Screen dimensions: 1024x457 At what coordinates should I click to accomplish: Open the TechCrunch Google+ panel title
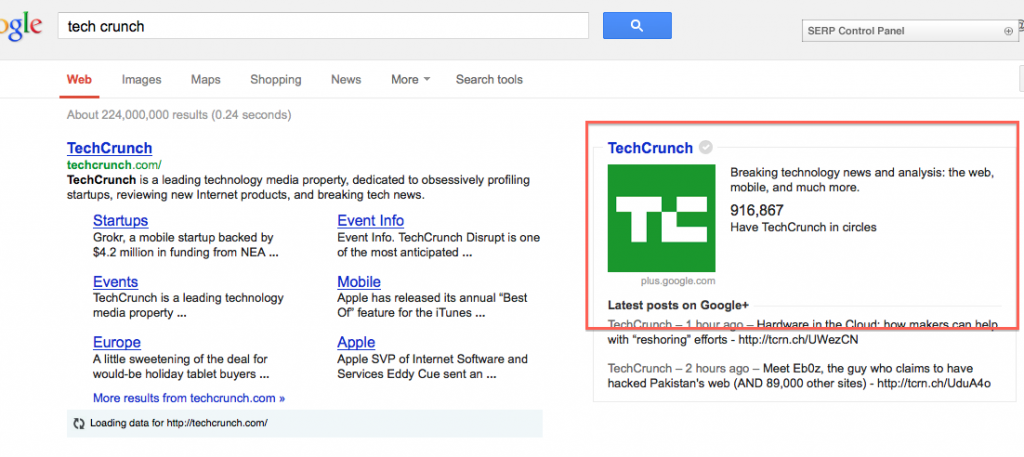pyautogui.click(x=650, y=148)
